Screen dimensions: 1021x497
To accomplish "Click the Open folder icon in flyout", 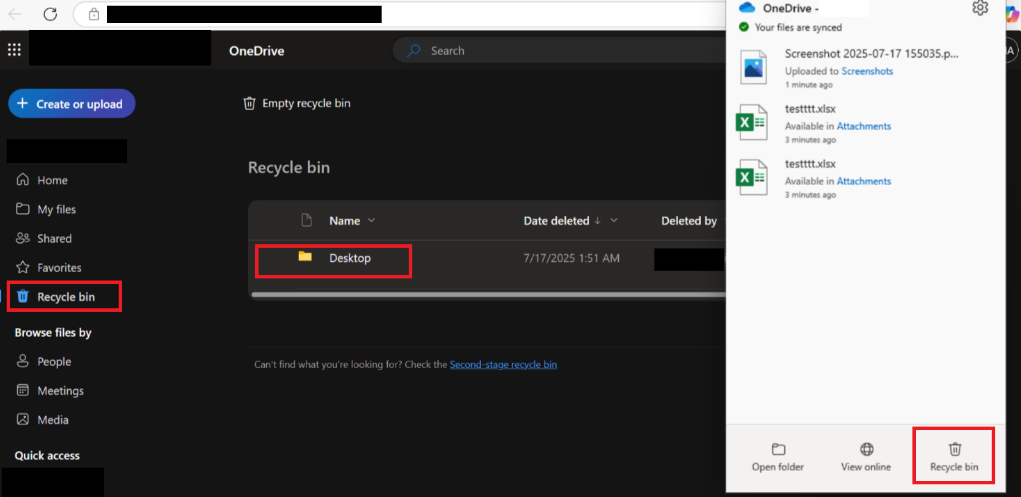I will pos(777,449).
